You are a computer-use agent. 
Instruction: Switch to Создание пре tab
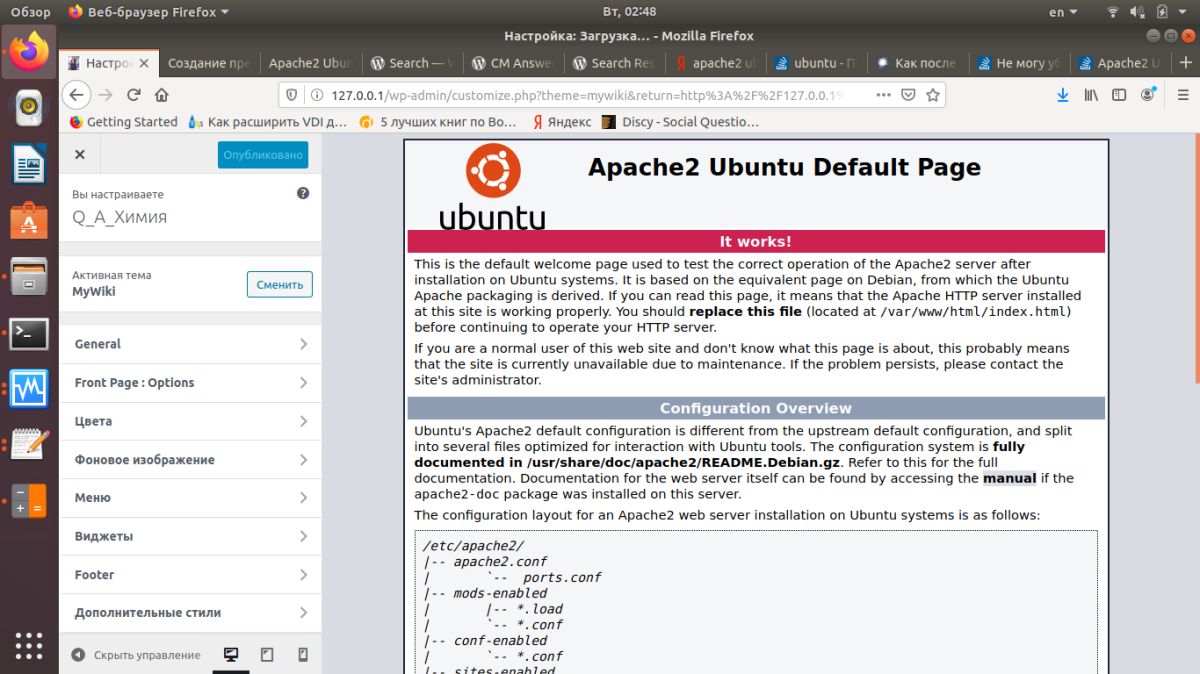point(209,63)
